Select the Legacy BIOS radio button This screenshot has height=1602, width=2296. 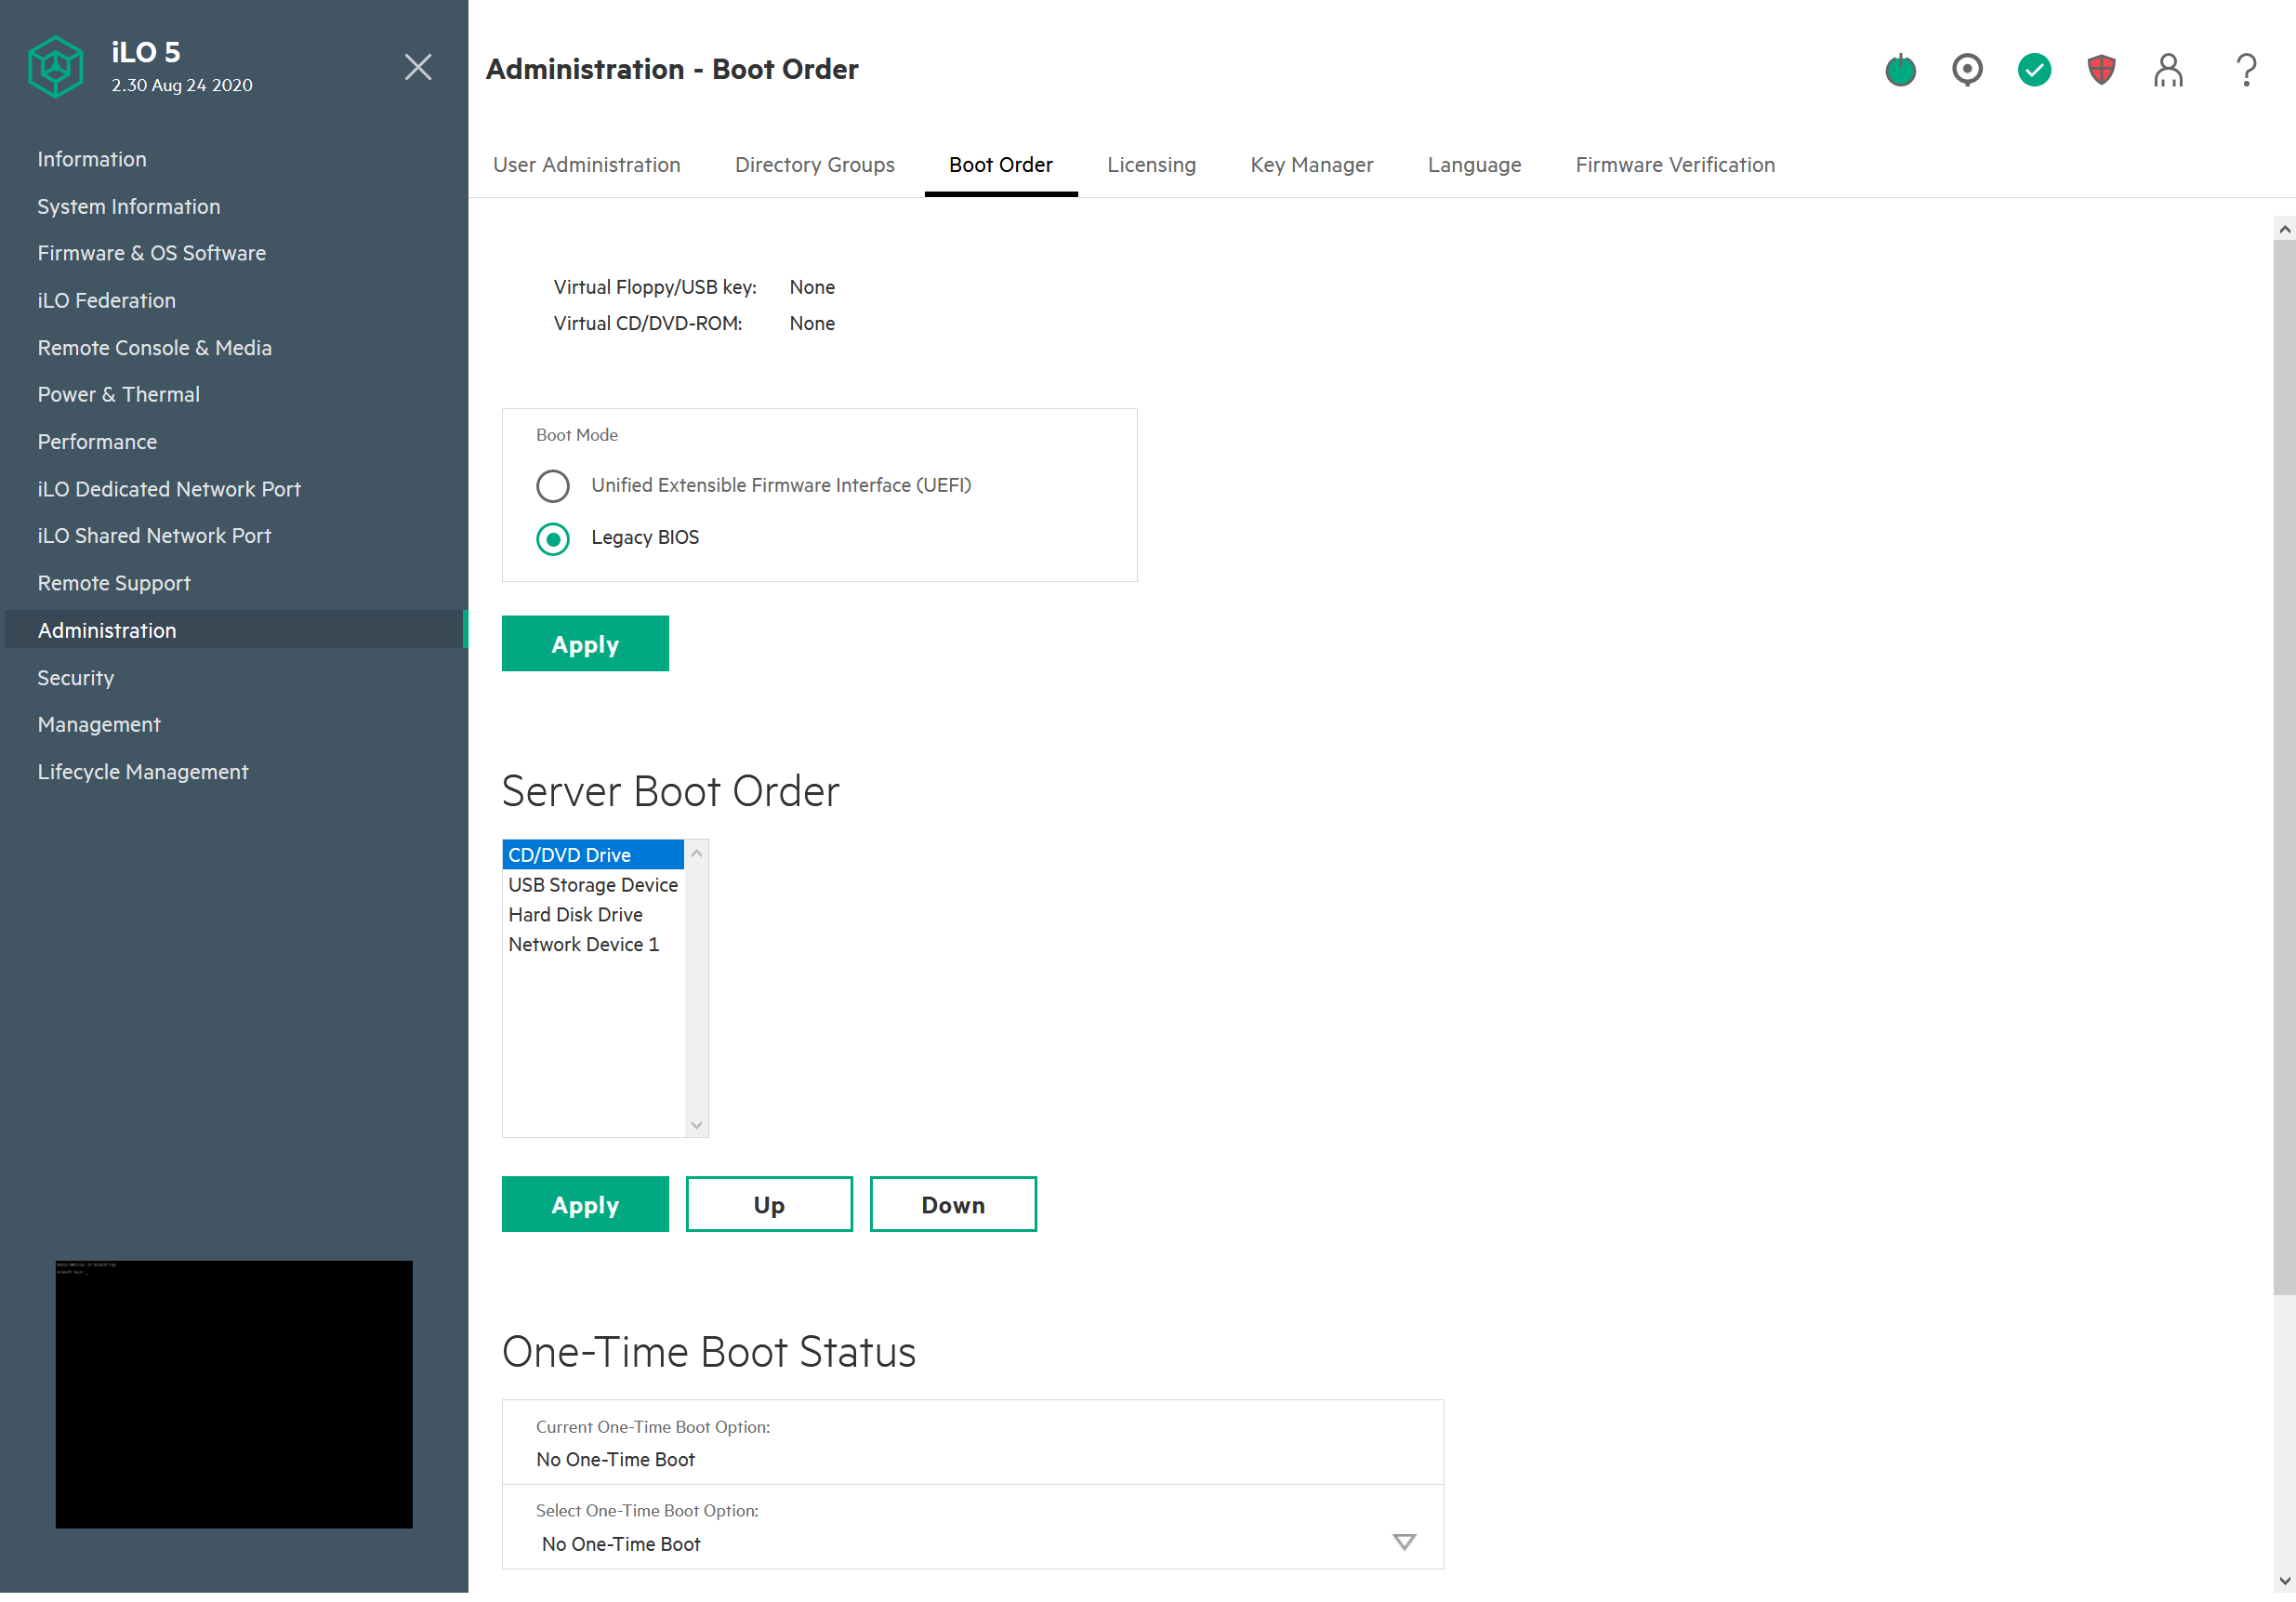(x=553, y=539)
